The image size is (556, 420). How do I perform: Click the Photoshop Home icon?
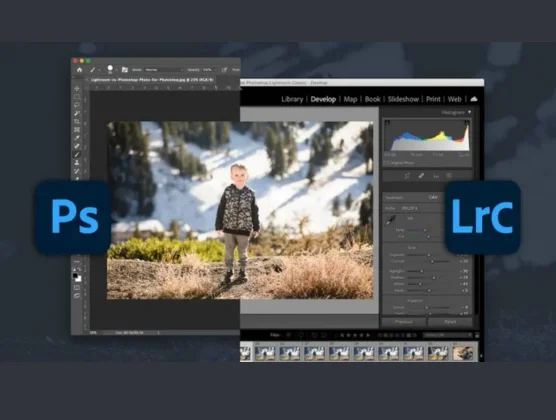79,70
